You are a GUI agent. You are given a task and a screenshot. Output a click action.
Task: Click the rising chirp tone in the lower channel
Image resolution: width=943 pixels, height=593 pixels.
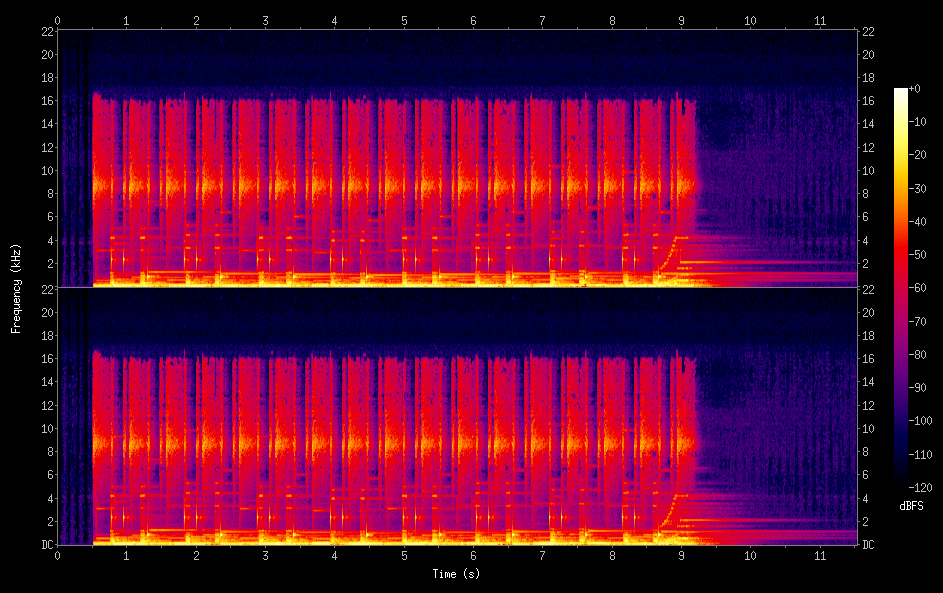tap(668, 510)
